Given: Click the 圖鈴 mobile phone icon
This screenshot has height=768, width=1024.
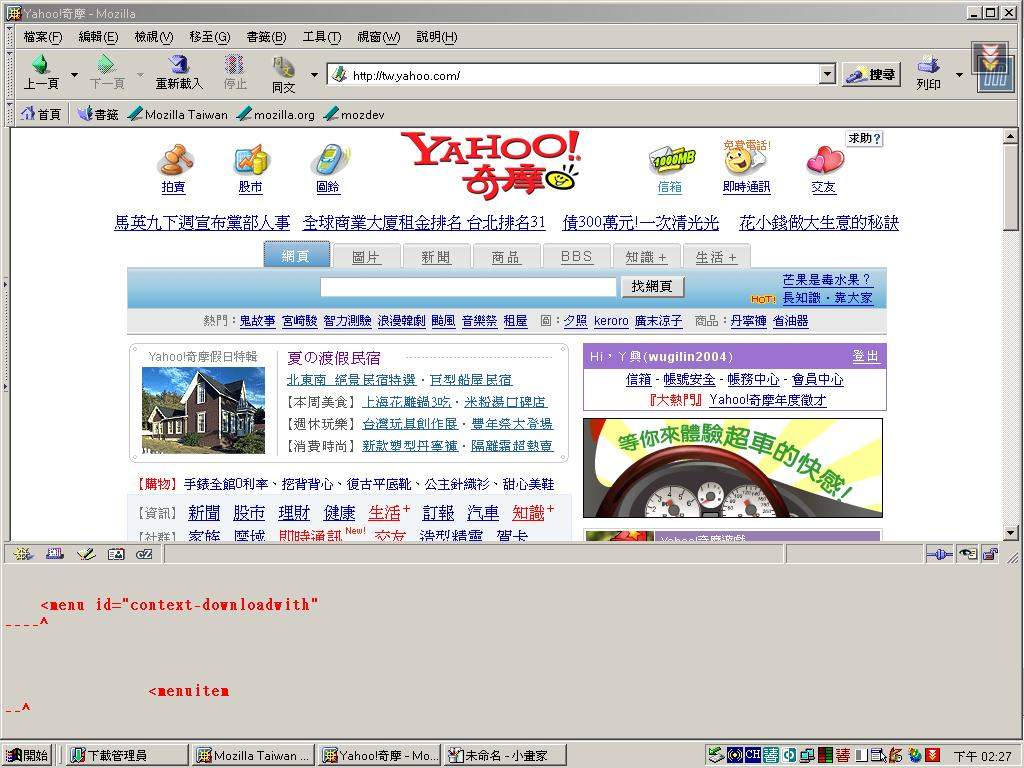Looking at the screenshot, I should [328, 161].
